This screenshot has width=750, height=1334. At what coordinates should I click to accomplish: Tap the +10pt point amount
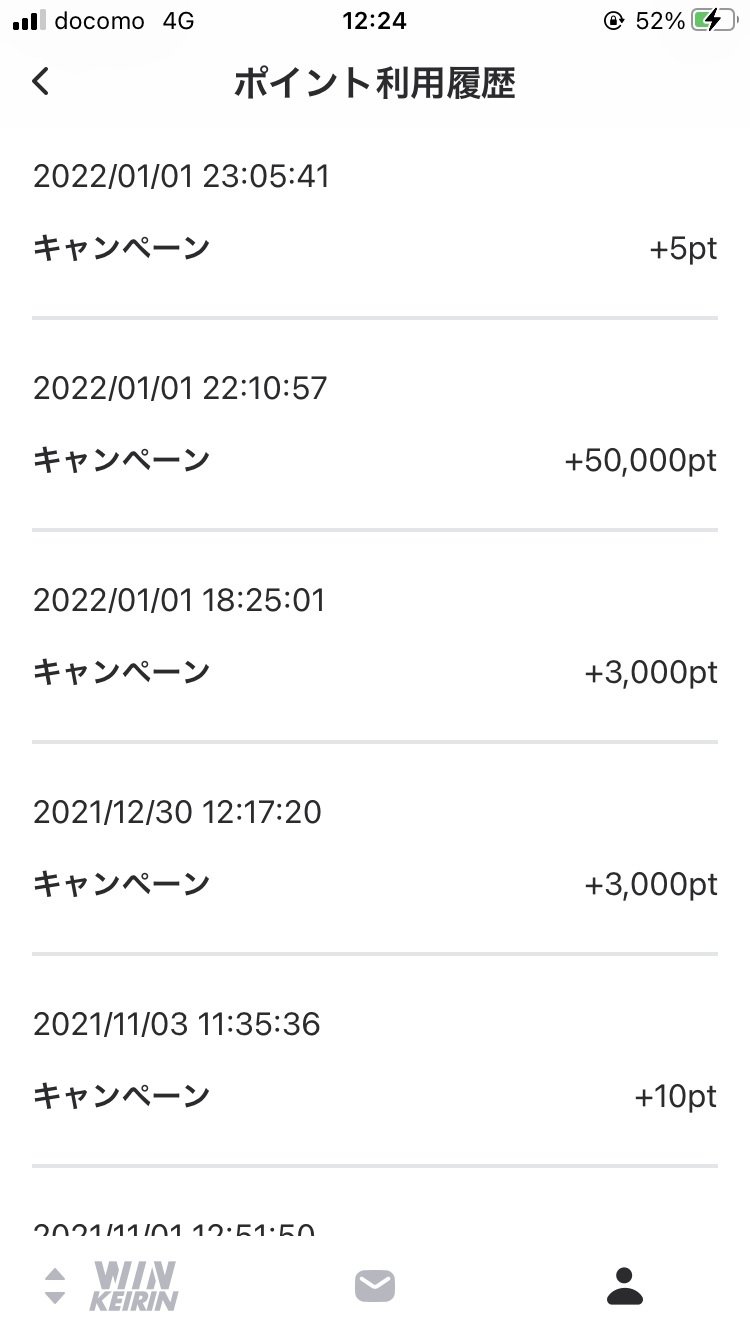pos(675,1097)
